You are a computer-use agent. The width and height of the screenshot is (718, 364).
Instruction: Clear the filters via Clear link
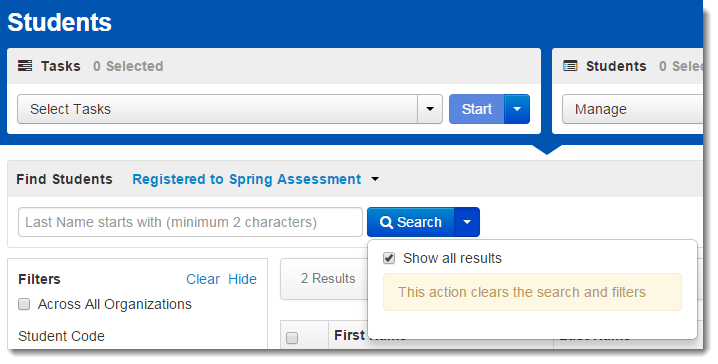[203, 279]
